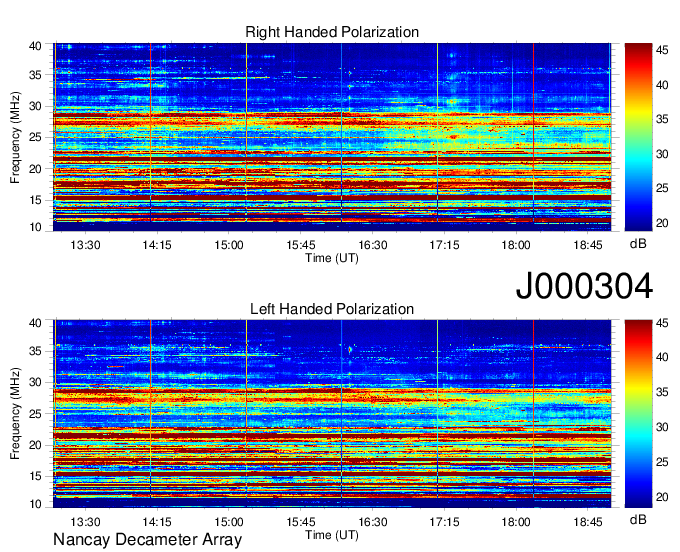Viewport: 680px width, 552px height.
Task: Click inside the Right Handed Polarization spectrogram
Action: (x=332, y=137)
